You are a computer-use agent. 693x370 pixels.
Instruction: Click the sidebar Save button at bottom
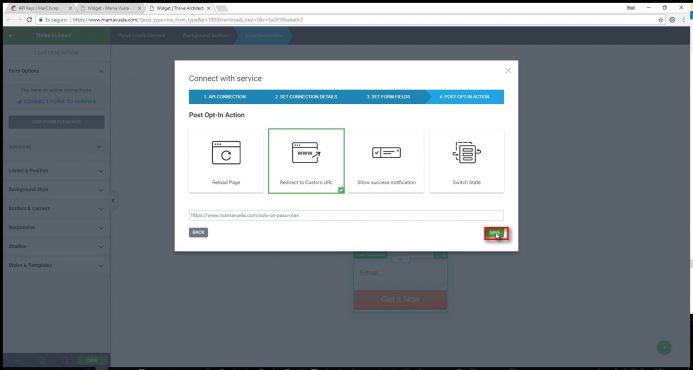tap(92, 360)
